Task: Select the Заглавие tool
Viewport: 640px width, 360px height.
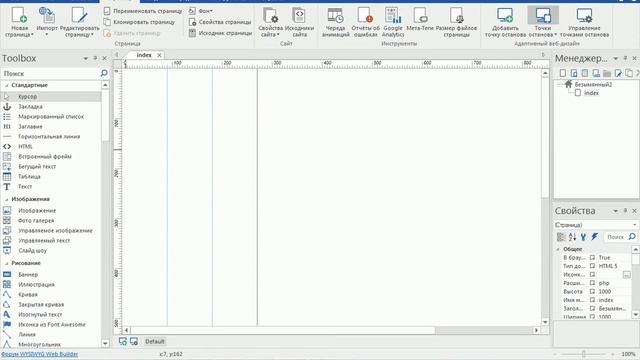Action: pyautogui.click(x=51, y=127)
